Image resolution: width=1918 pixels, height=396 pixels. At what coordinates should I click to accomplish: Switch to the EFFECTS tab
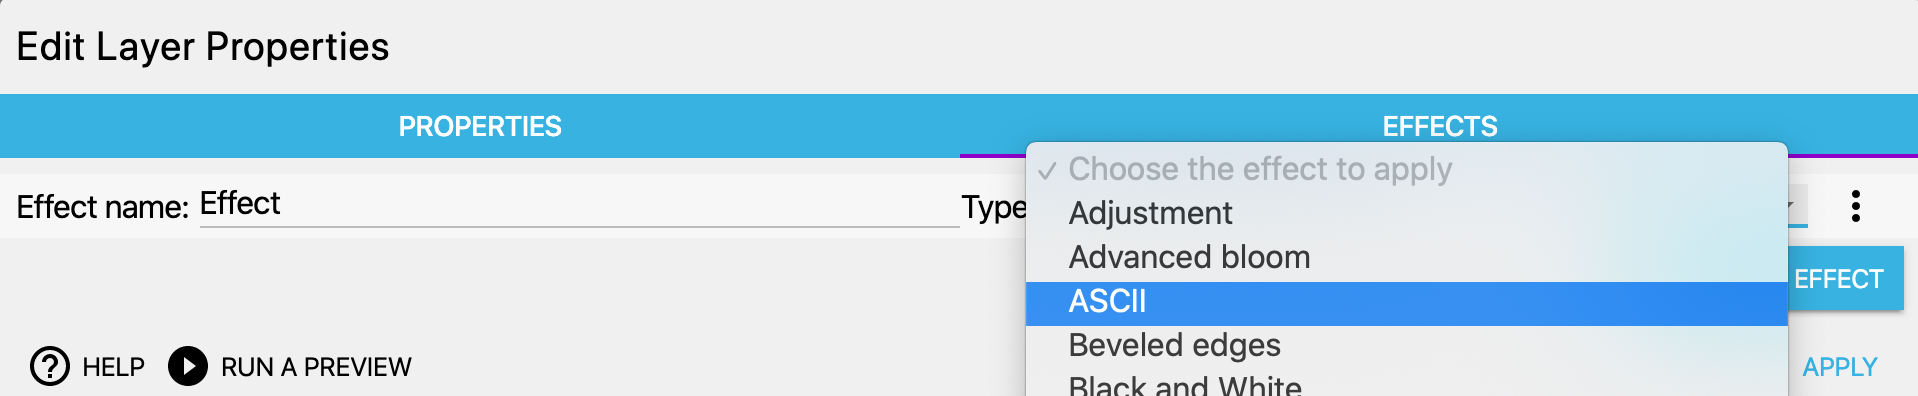[x=1439, y=126]
